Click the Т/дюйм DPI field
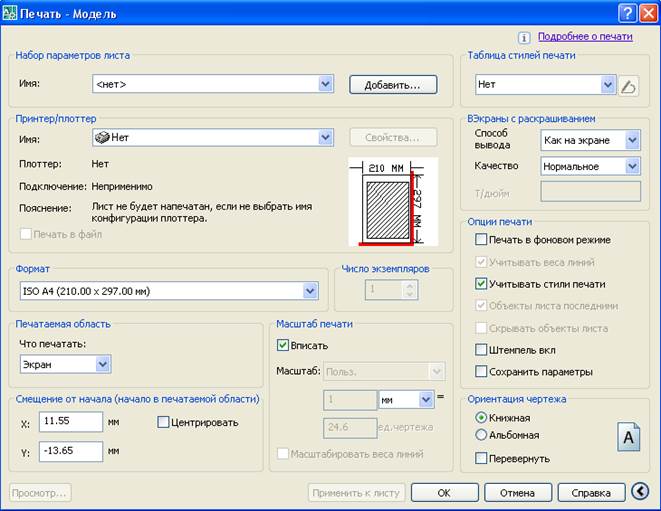The height and width of the screenshot is (511, 661). click(591, 192)
